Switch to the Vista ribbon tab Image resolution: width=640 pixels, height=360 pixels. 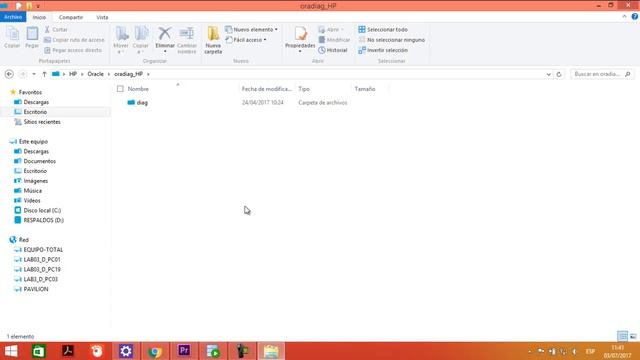coord(102,17)
